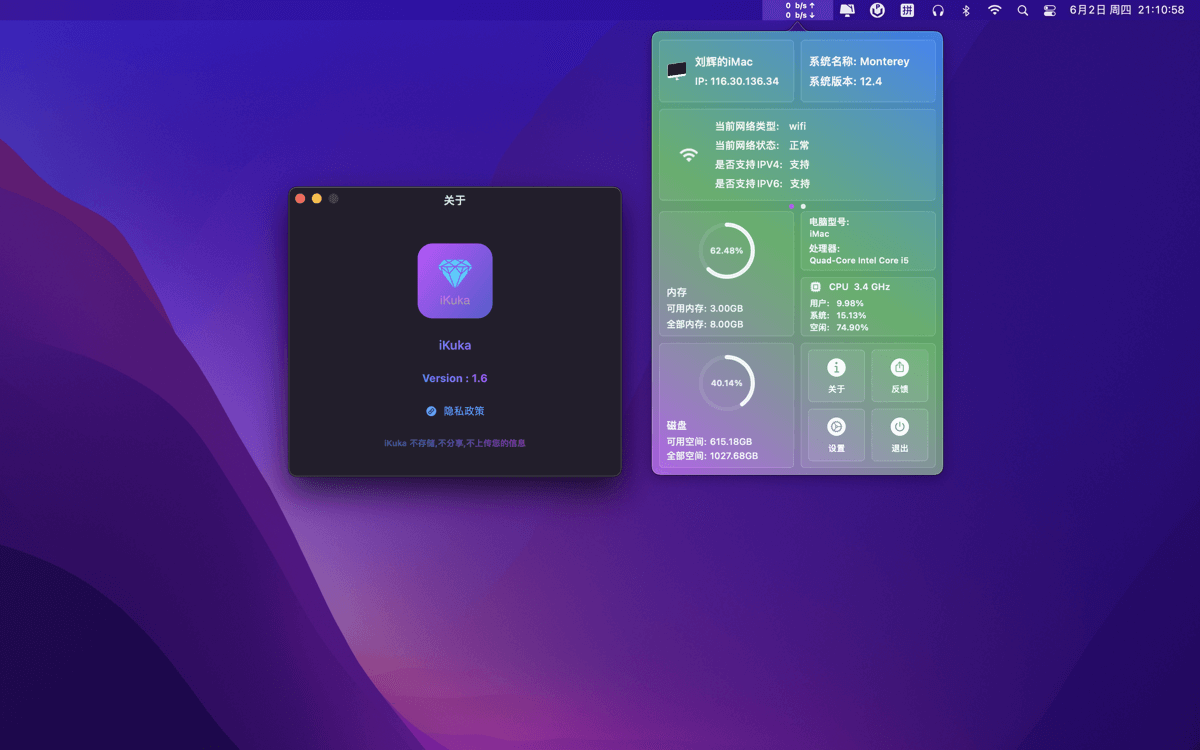Click the 全部内存: 8.00GB text
The image size is (1200, 750).
(x=705, y=324)
